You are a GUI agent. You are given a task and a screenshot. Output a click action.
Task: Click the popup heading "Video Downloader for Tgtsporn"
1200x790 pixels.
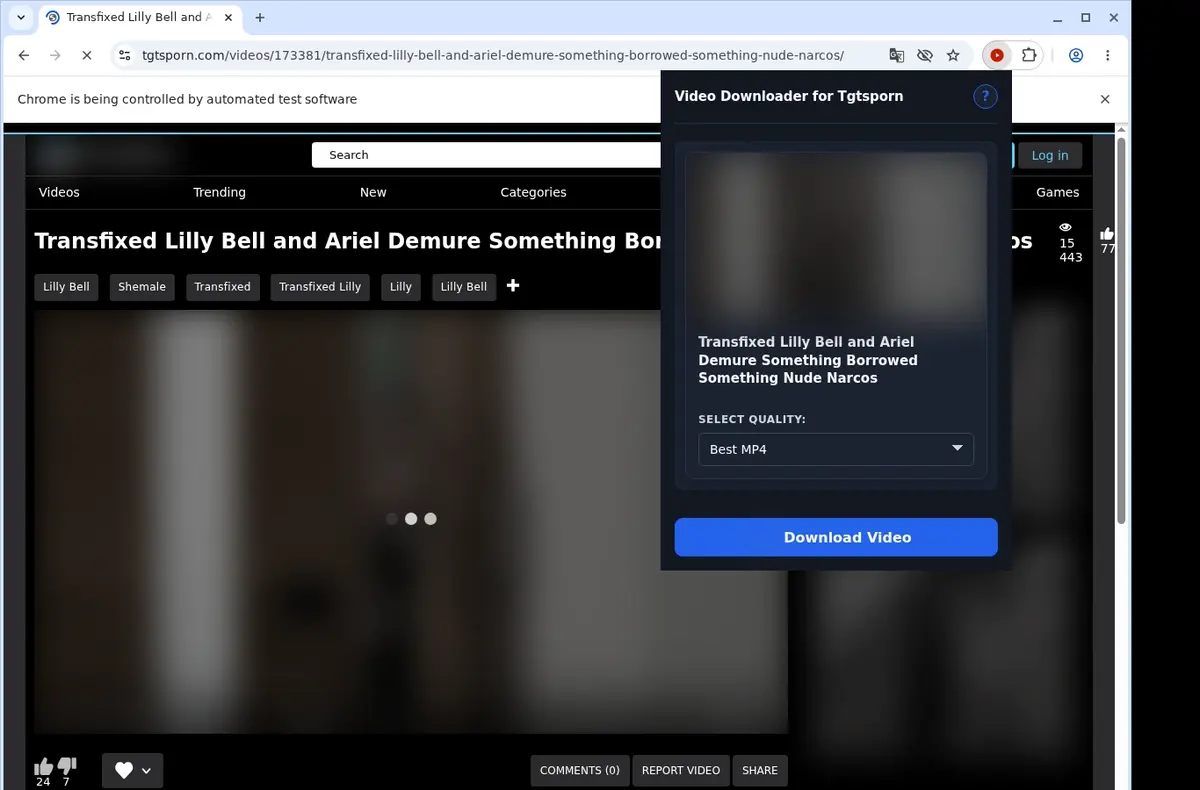789,96
